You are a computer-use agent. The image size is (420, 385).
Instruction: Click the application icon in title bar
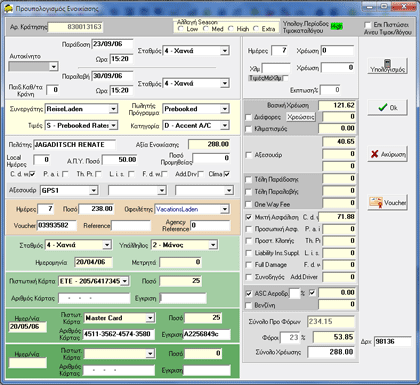pyautogui.click(x=8, y=8)
